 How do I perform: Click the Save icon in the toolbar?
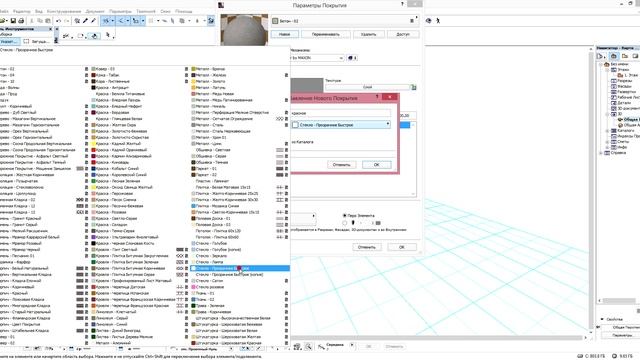tap(13, 21)
